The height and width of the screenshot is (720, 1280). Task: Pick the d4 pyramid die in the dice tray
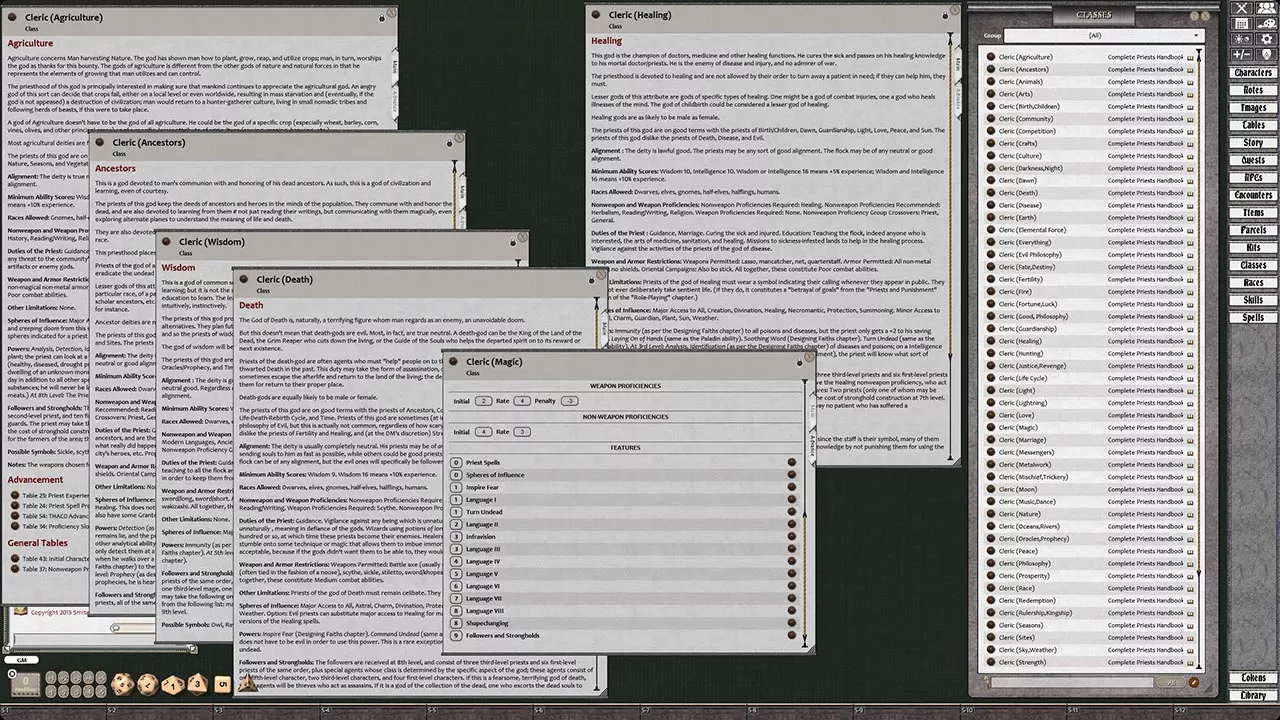click(x=248, y=685)
